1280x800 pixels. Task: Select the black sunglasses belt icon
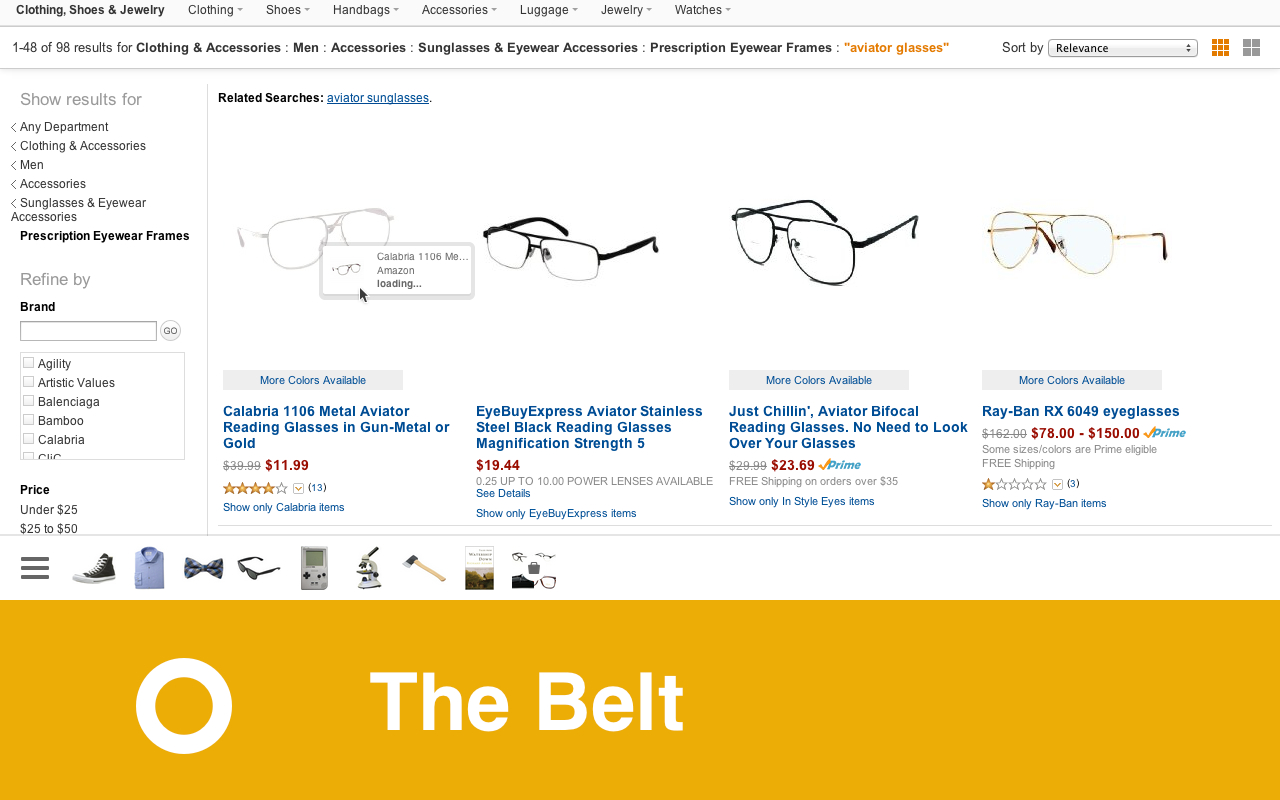[x=259, y=568]
